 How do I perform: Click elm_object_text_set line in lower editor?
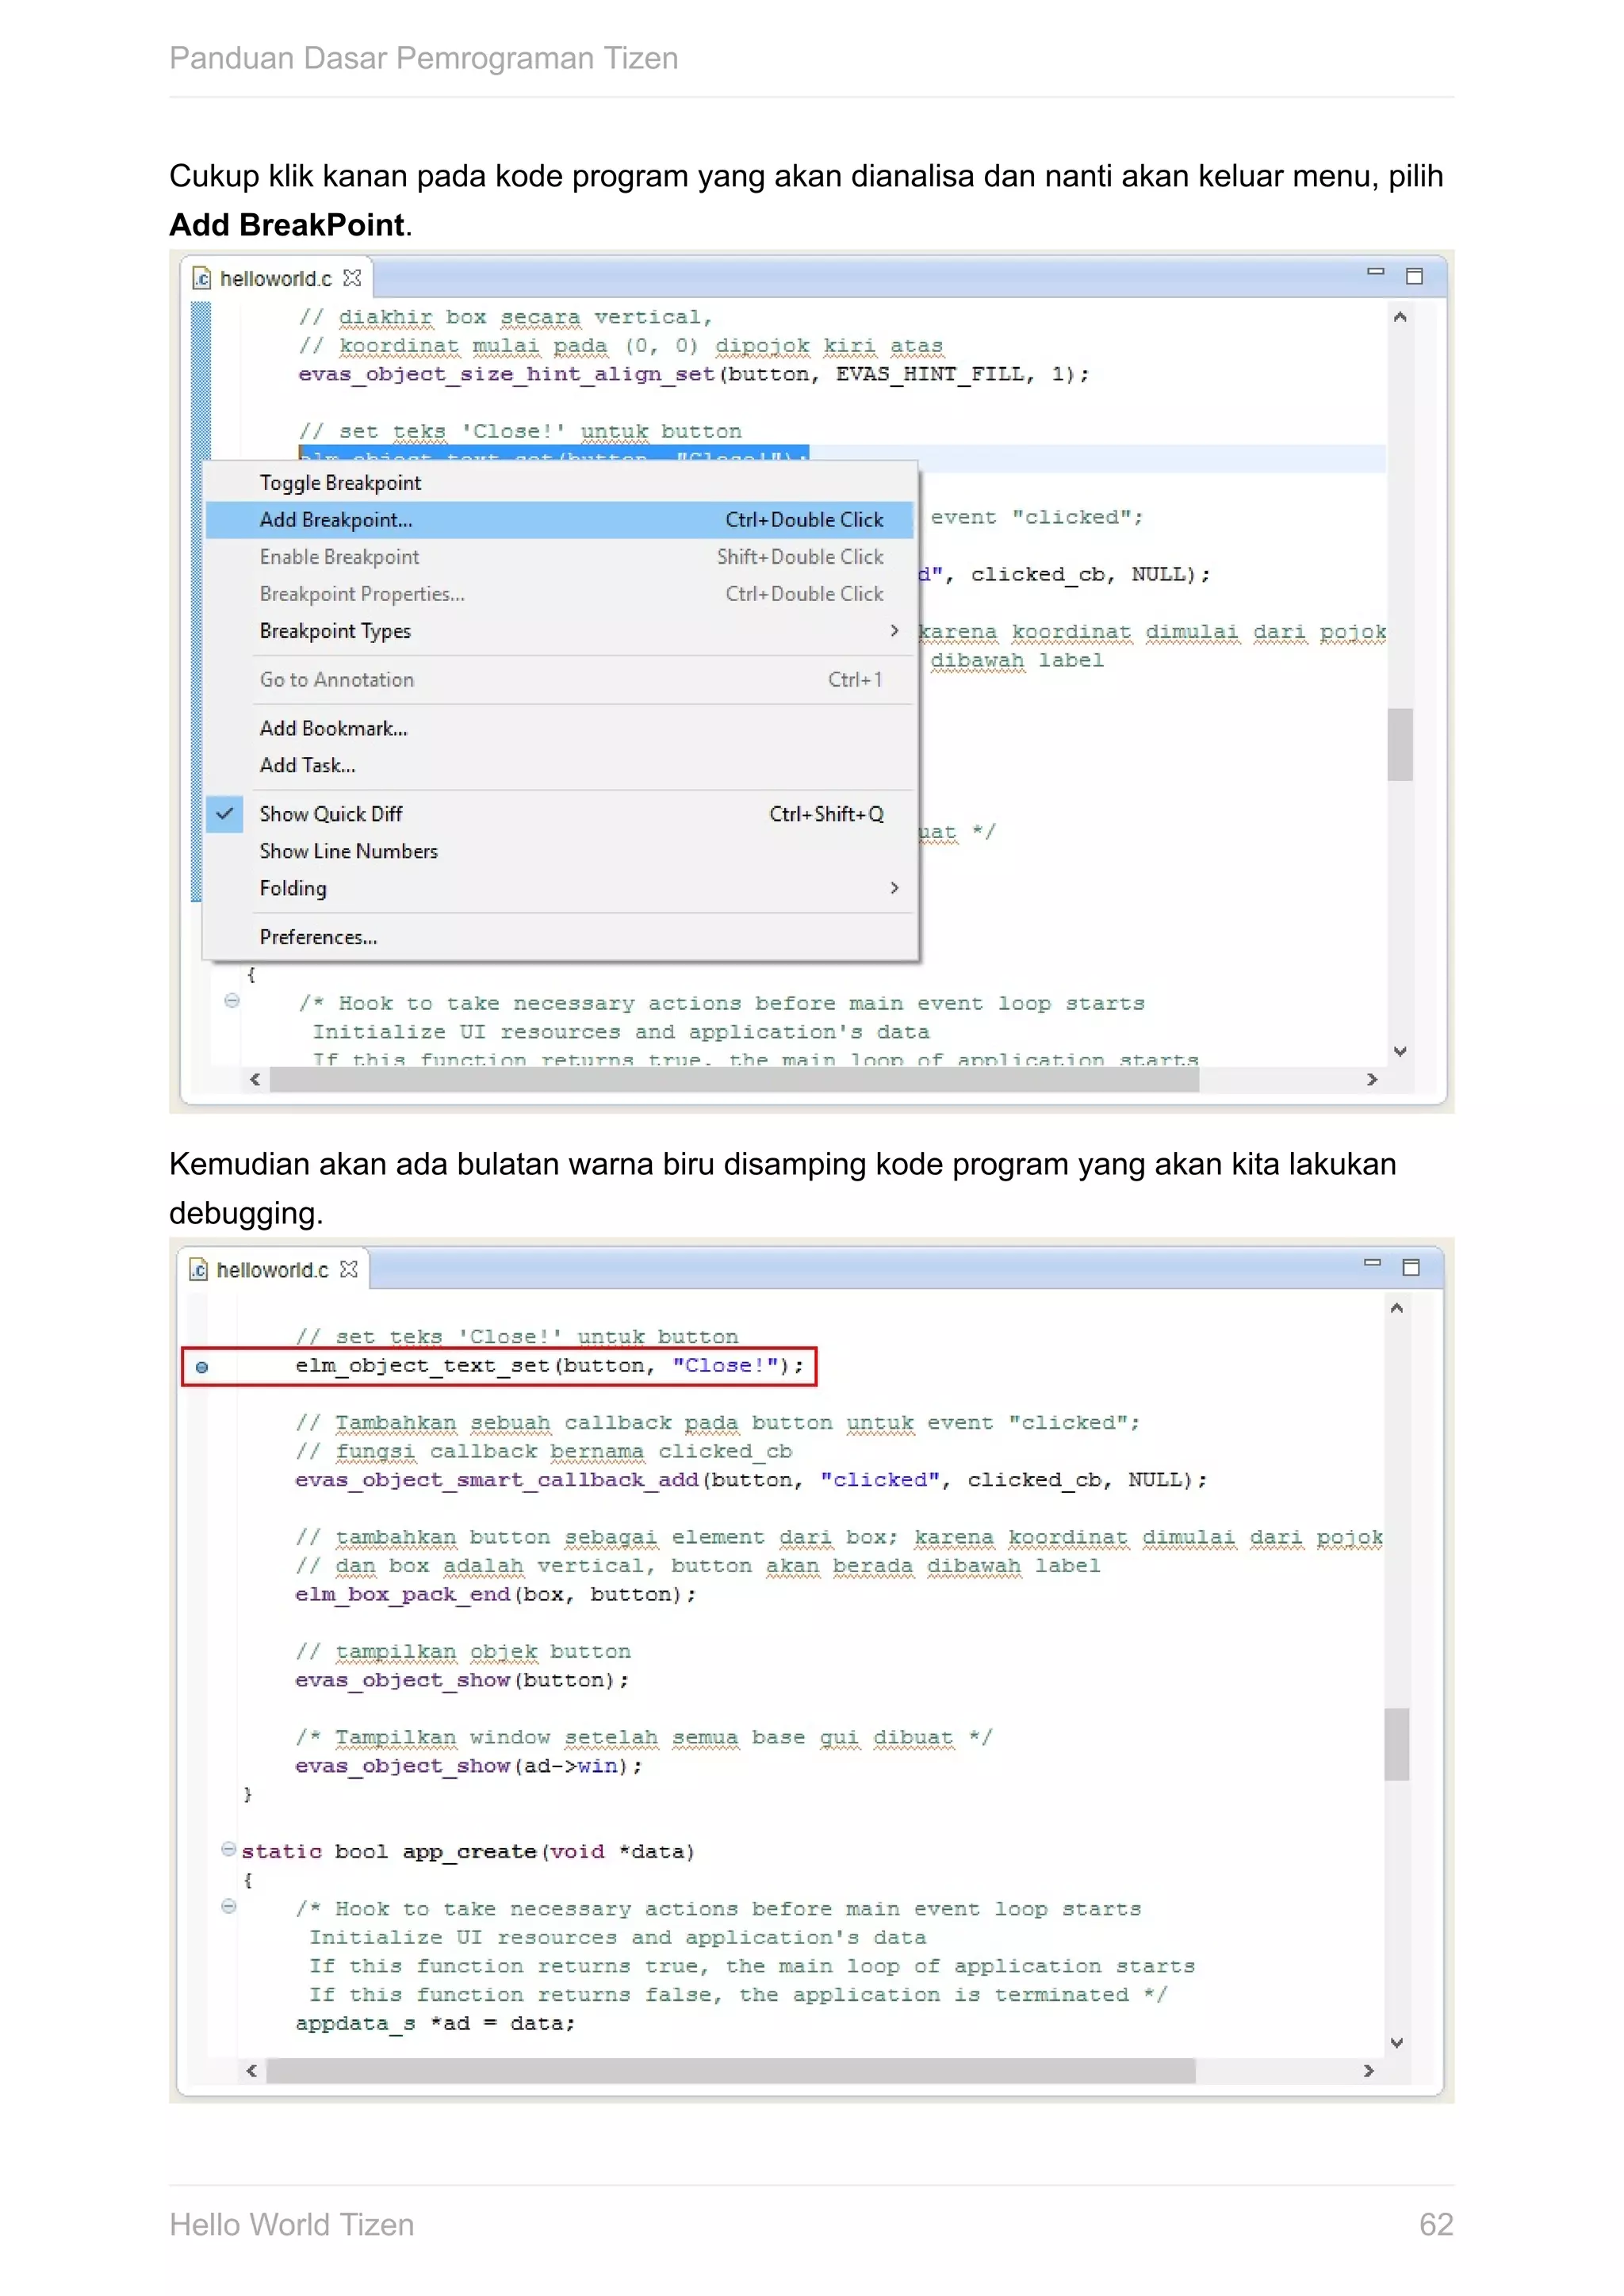click(549, 1366)
